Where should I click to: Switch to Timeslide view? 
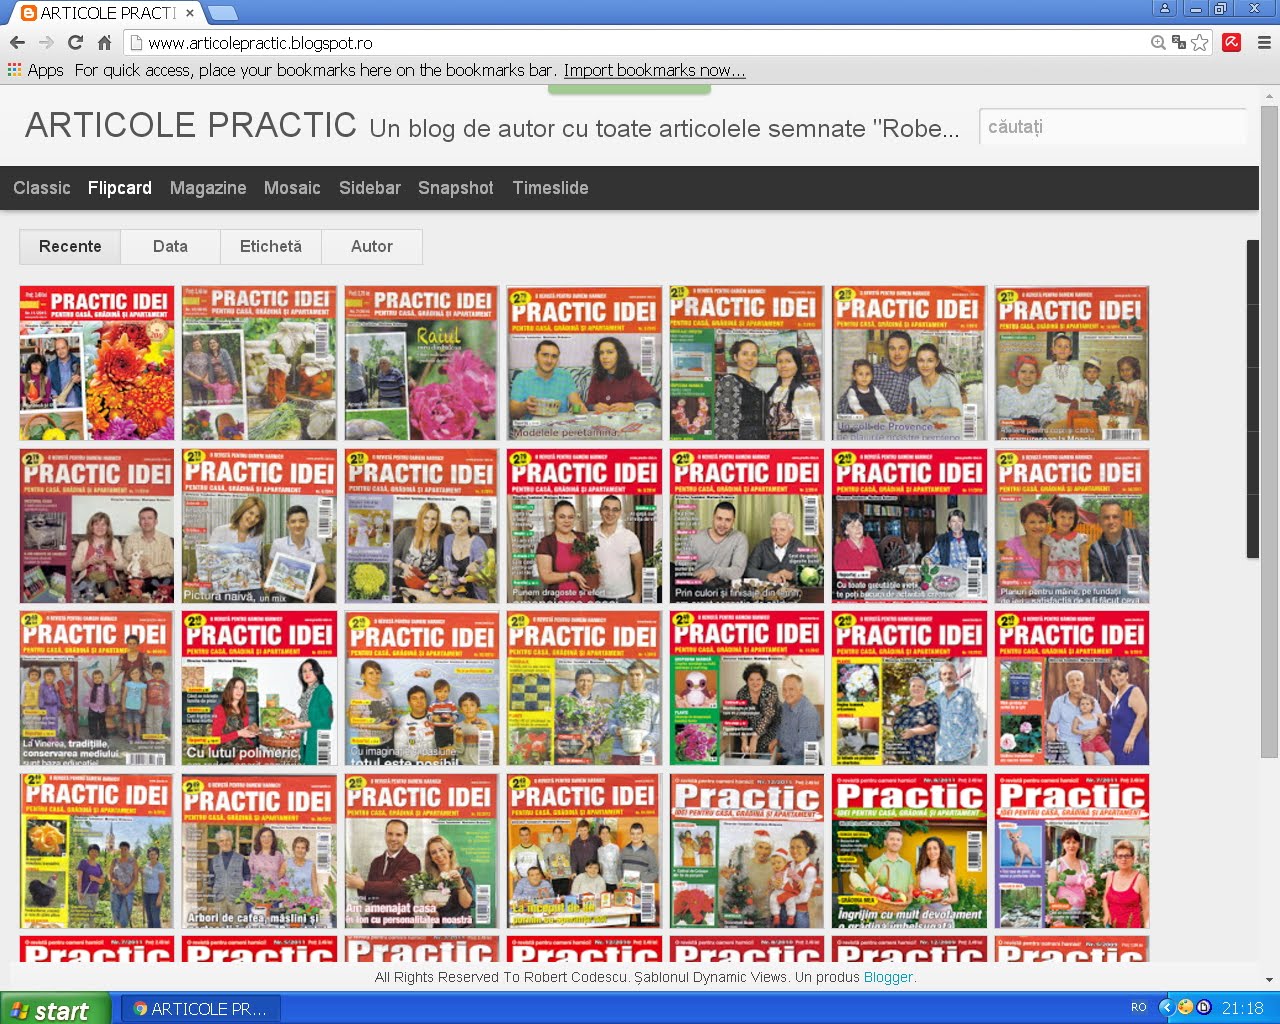coord(550,188)
